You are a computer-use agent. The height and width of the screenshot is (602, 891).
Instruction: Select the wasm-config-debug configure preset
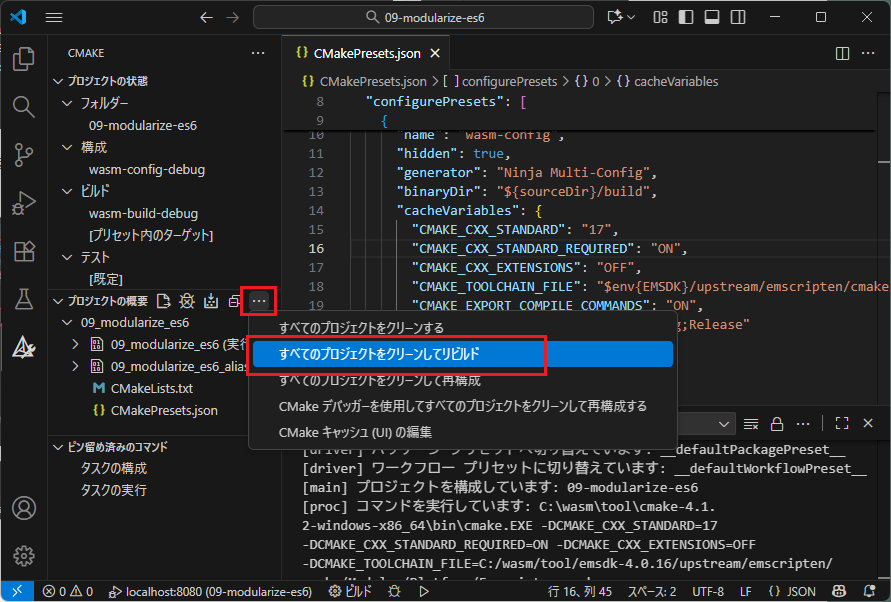147,169
